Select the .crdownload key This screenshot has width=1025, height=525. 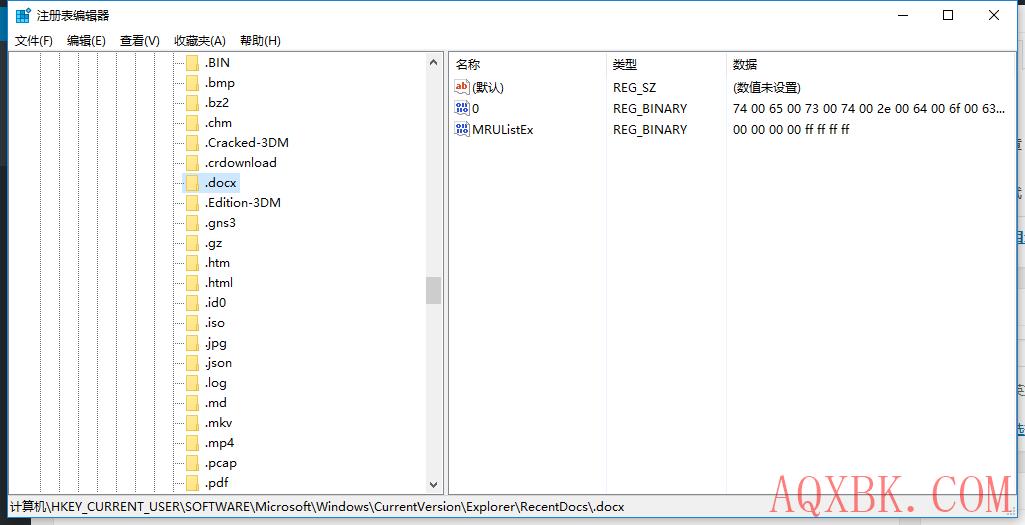point(241,163)
